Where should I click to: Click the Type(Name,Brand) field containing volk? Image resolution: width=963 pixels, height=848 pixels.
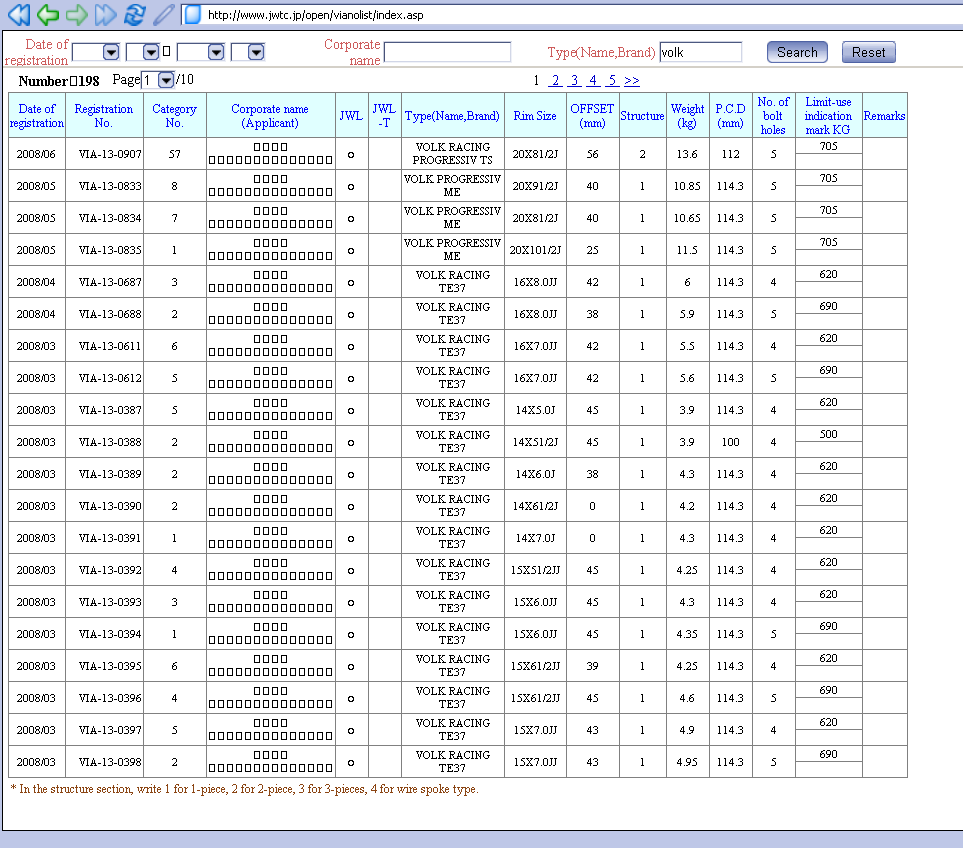click(700, 52)
